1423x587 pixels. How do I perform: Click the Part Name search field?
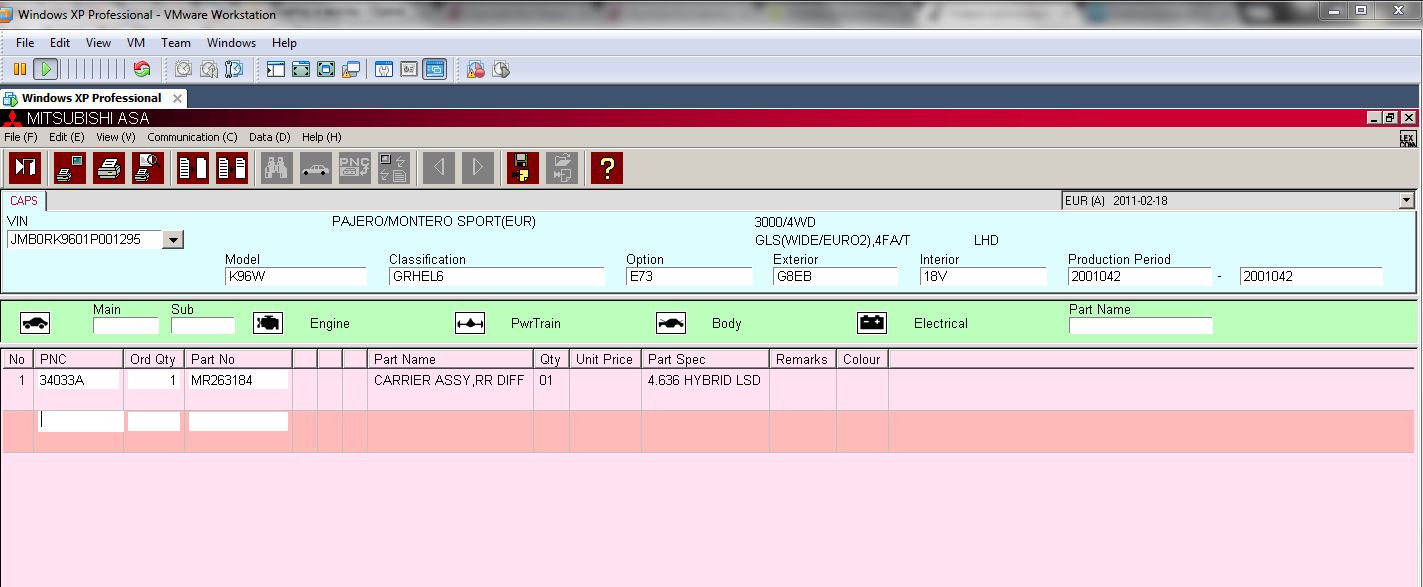1140,326
